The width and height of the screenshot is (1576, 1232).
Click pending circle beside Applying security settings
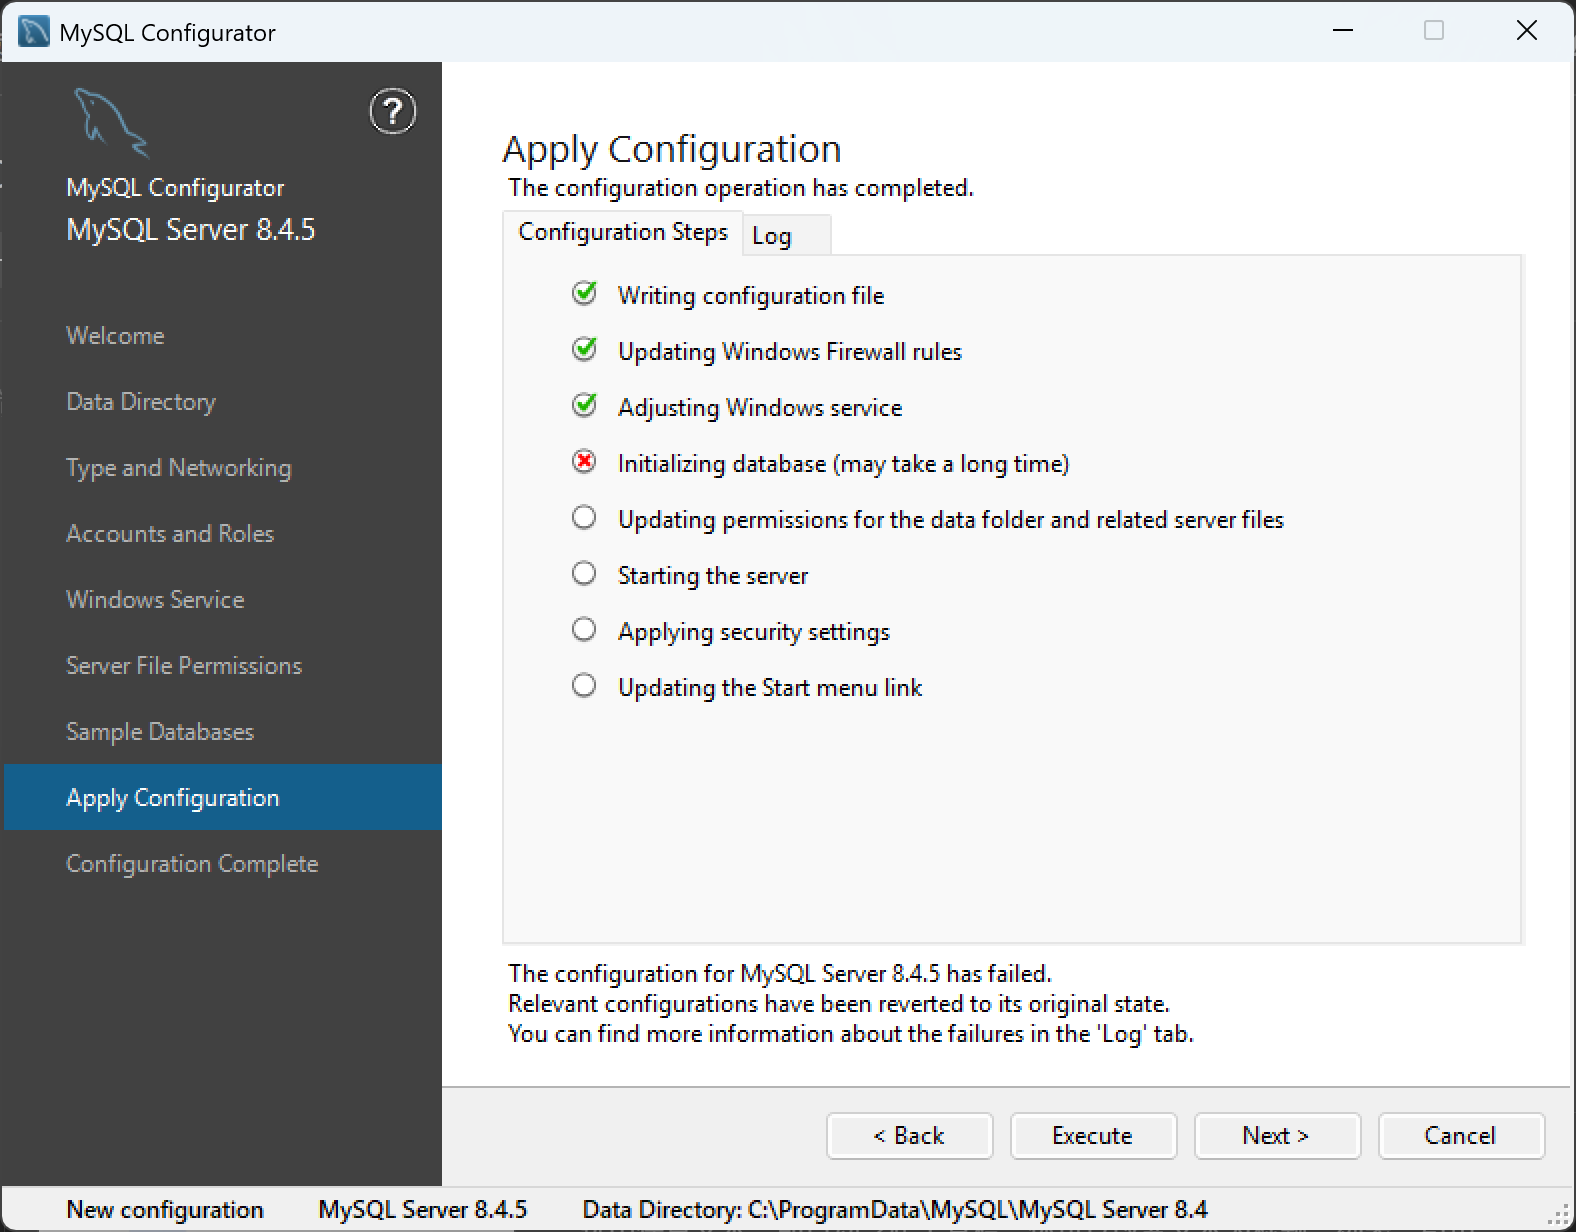pyautogui.click(x=584, y=629)
